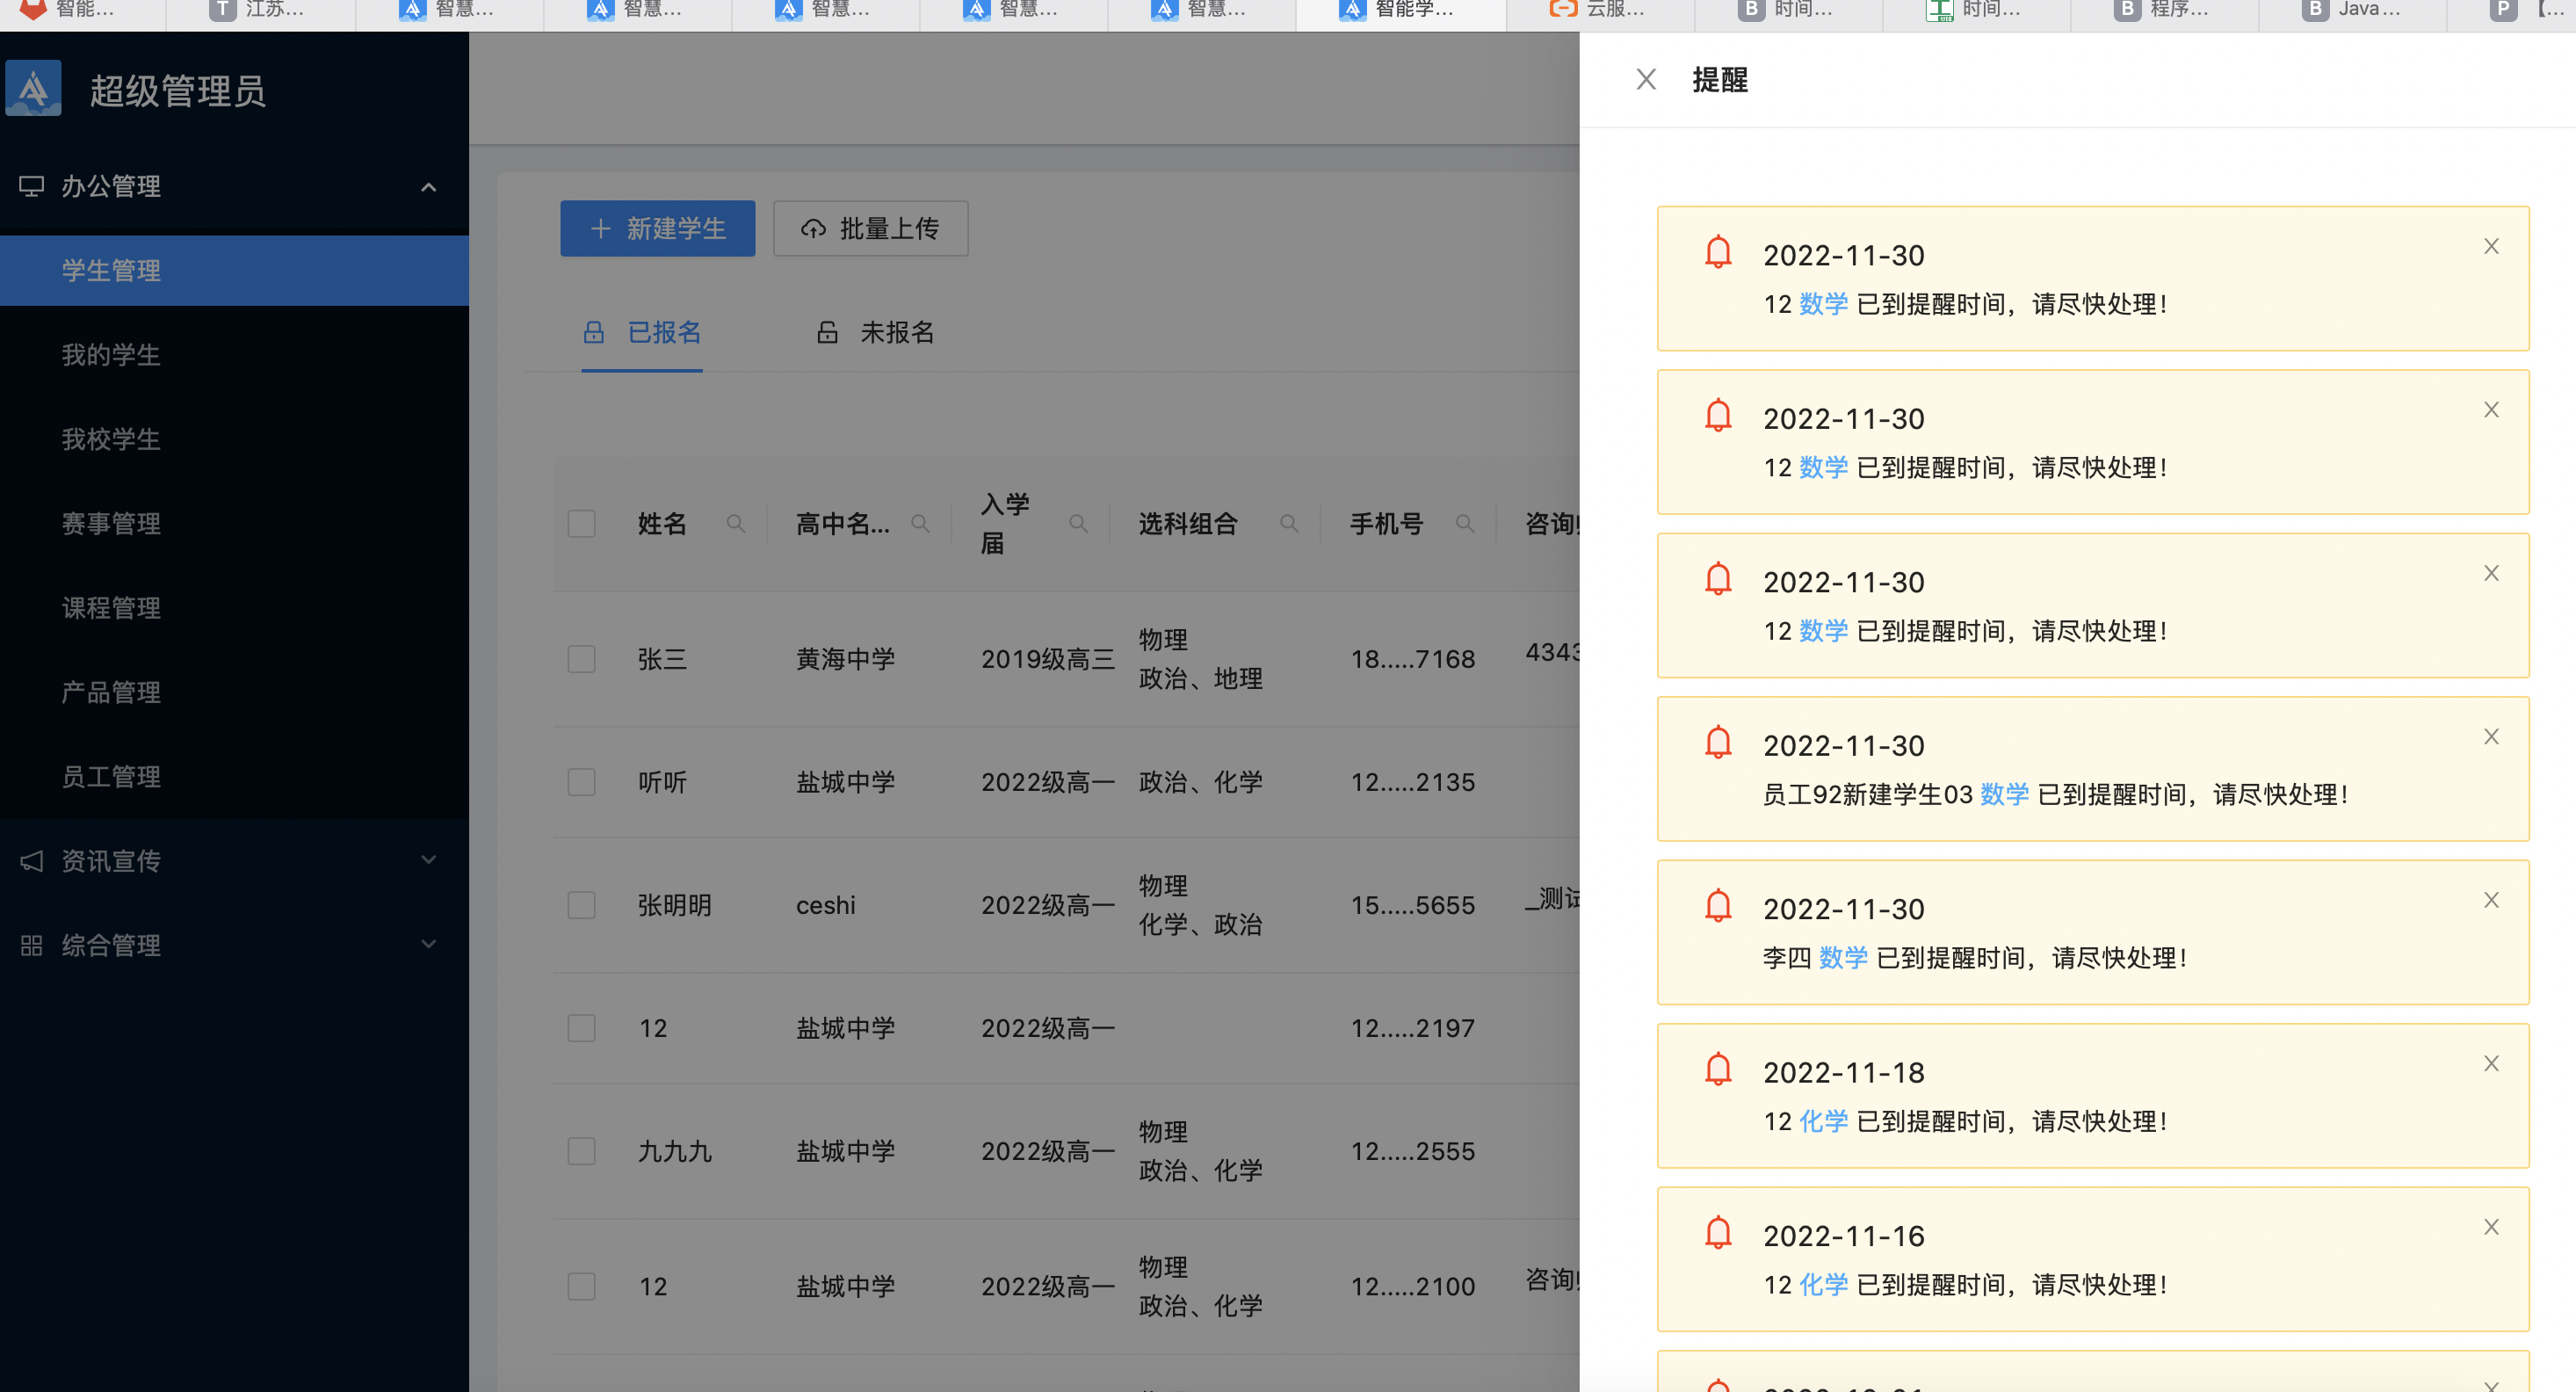The width and height of the screenshot is (2576, 1392).
Task: Toggle the select-all checkbox in table header
Action: (x=581, y=524)
